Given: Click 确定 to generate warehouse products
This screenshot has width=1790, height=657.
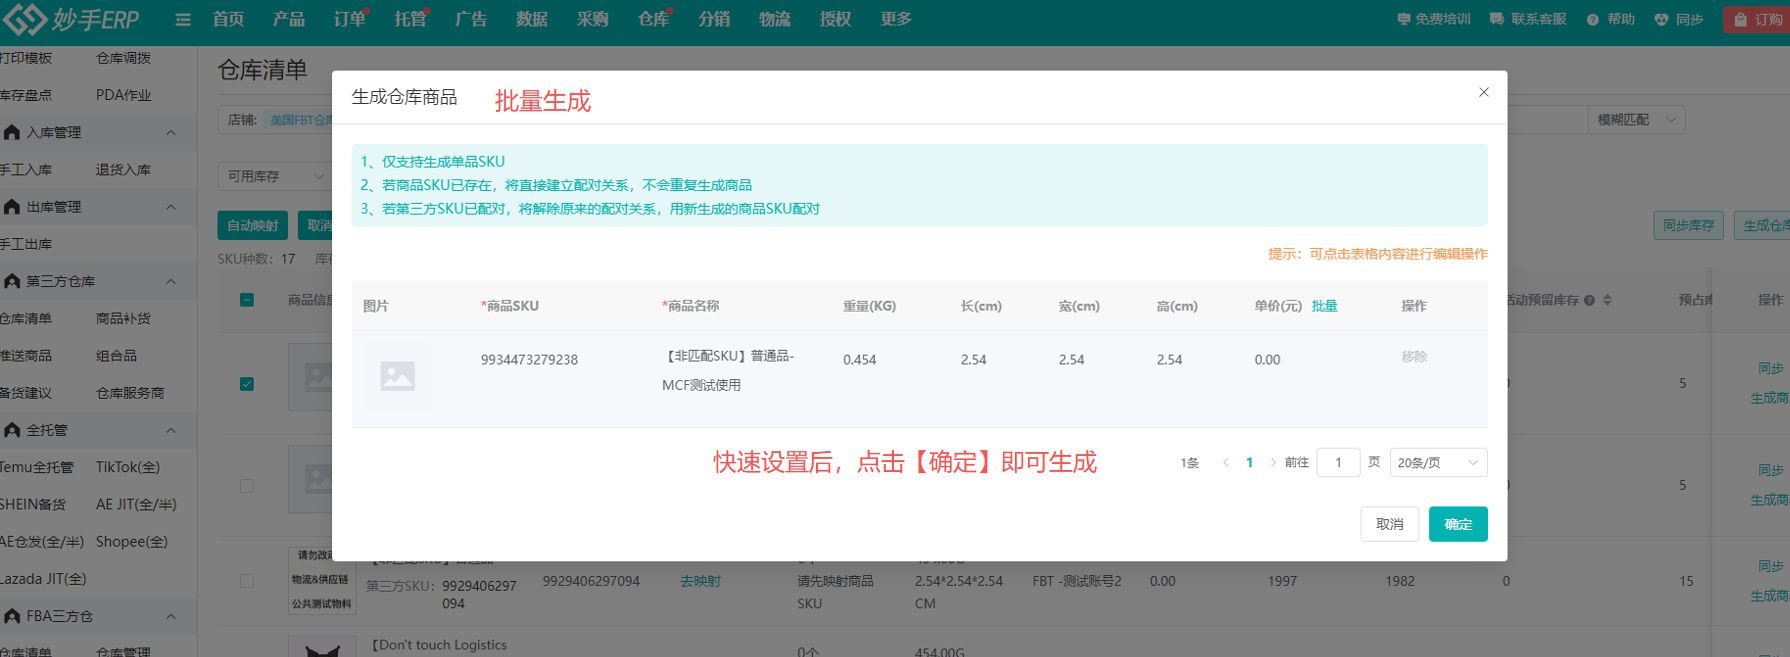Looking at the screenshot, I should click(1457, 524).
